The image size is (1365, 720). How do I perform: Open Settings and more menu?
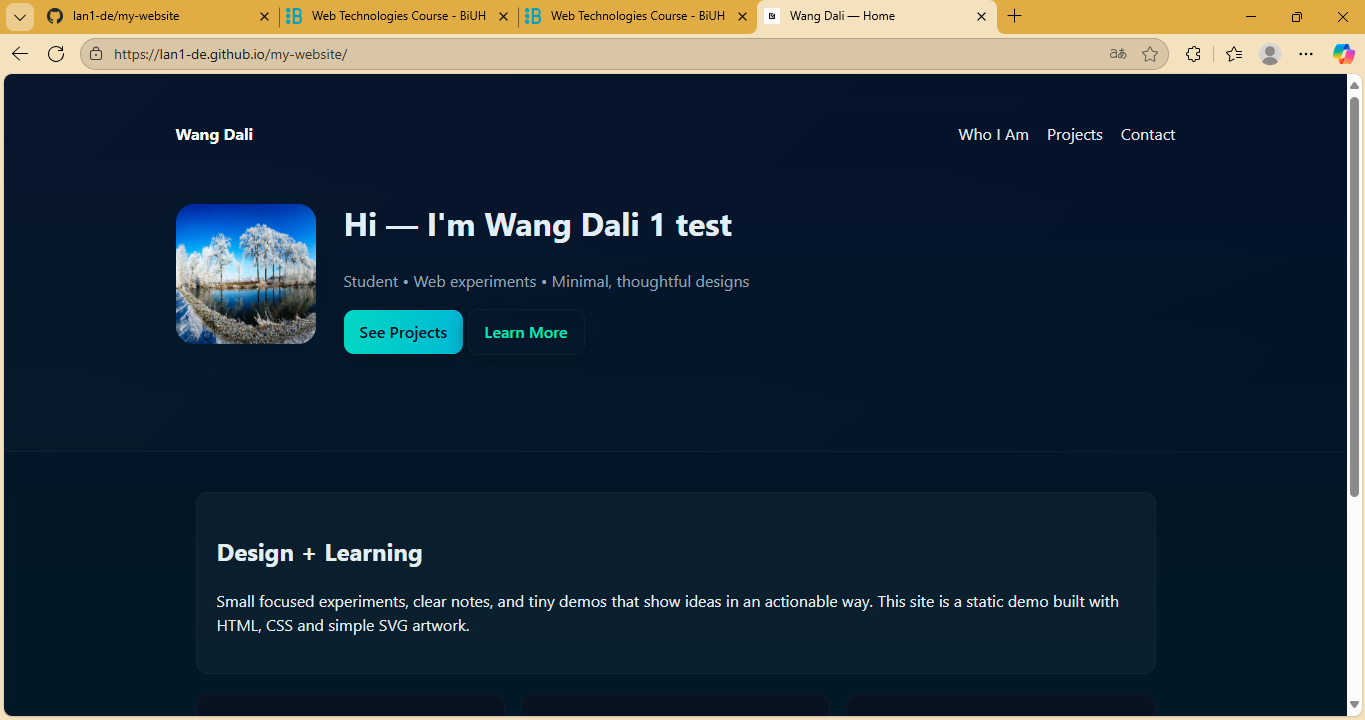[x=1306, y=54]
